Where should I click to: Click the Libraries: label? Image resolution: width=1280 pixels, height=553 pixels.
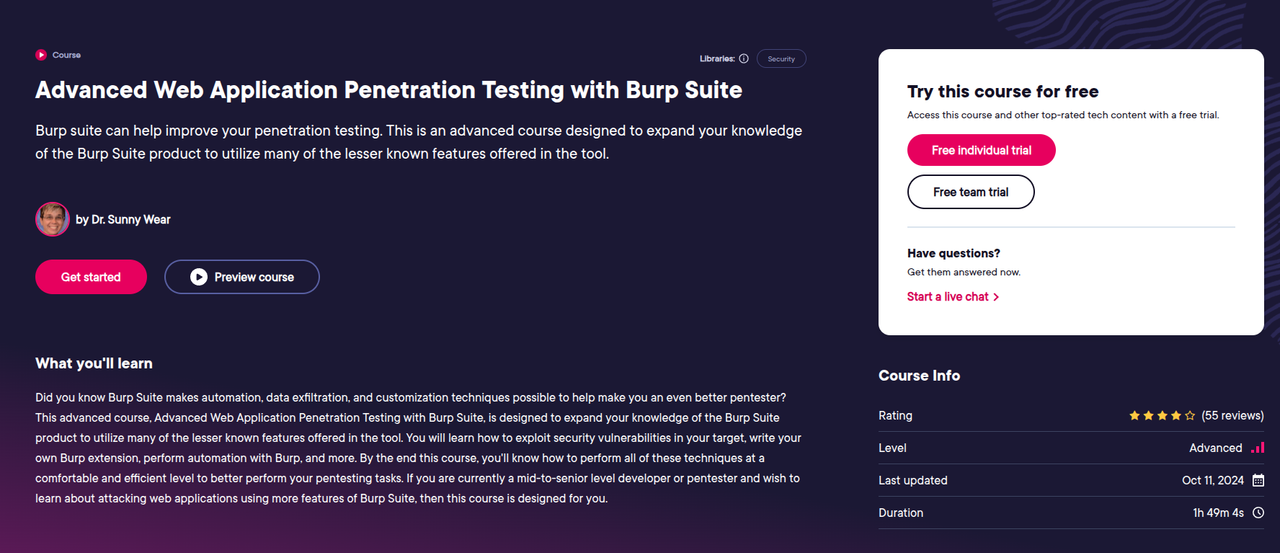click(x=718, y=59)
